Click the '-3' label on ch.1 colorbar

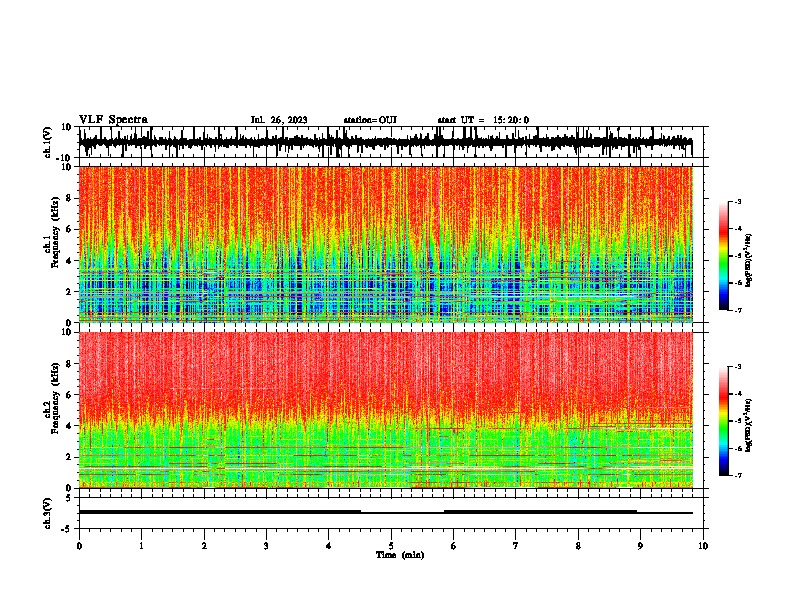coord(738,201)
